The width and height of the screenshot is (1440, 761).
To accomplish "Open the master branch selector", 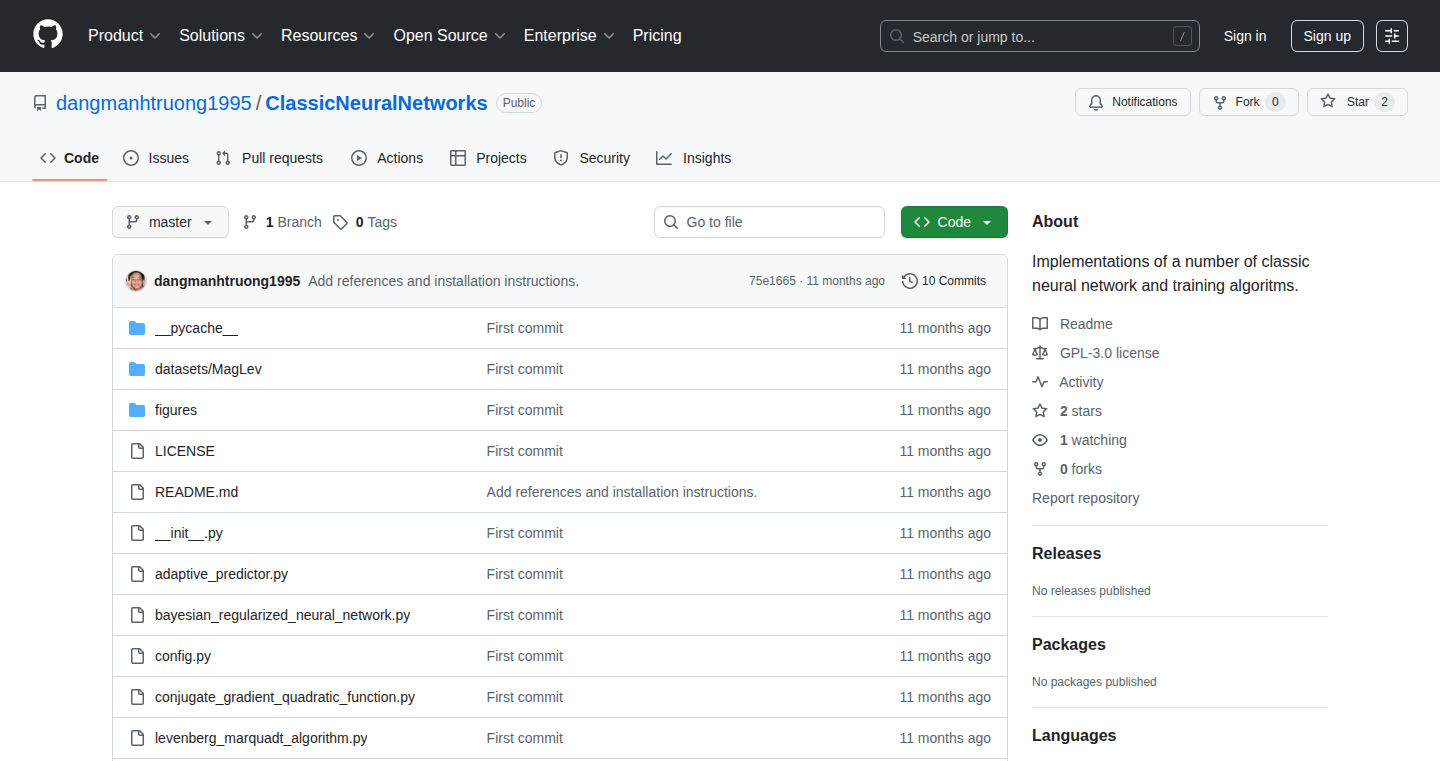I will tap(170, 222).
